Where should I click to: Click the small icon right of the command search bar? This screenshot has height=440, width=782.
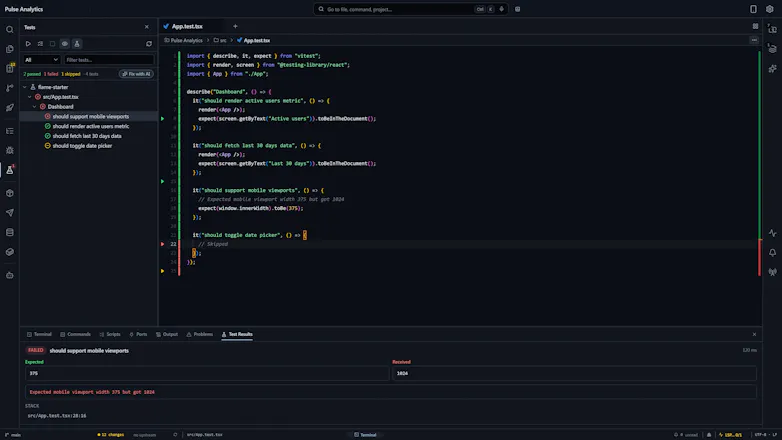click(517, 9)
